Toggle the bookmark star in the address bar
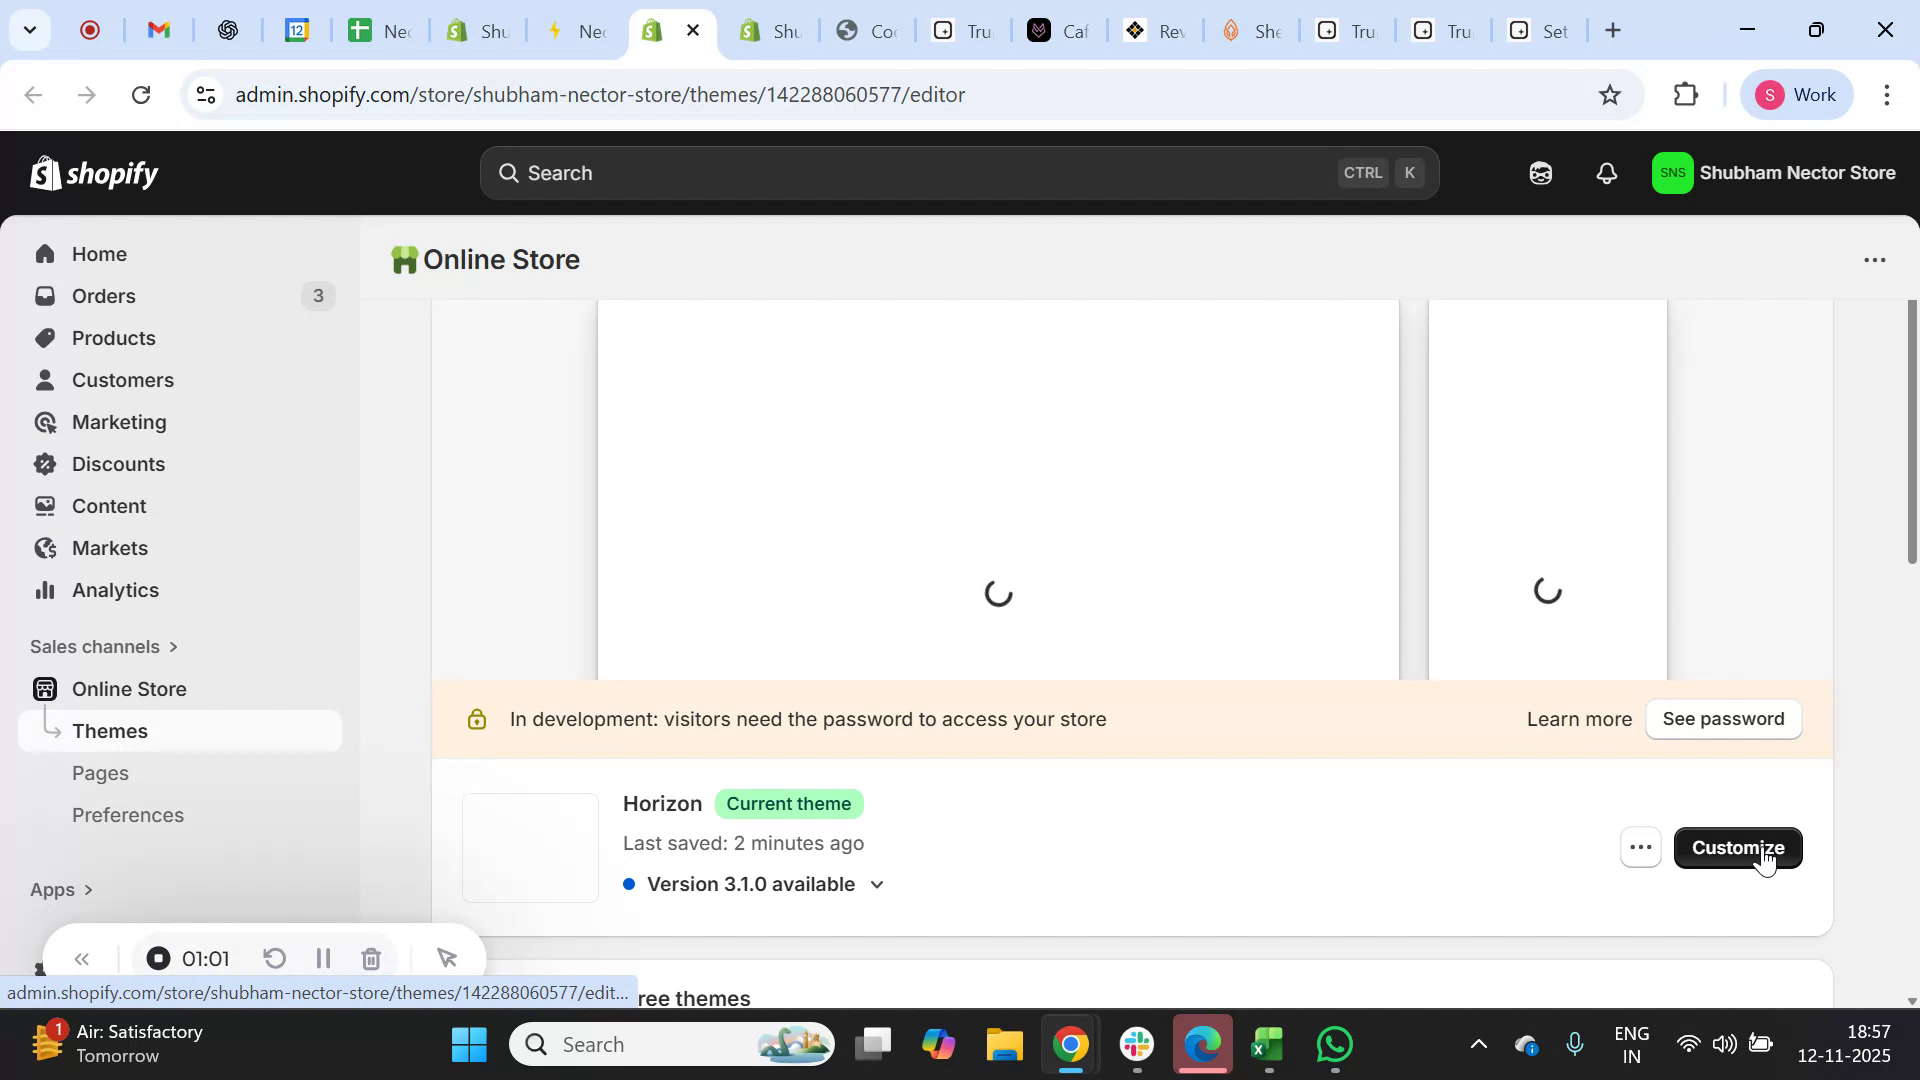This screenshot has width=1920, height=1080. 1610,94
